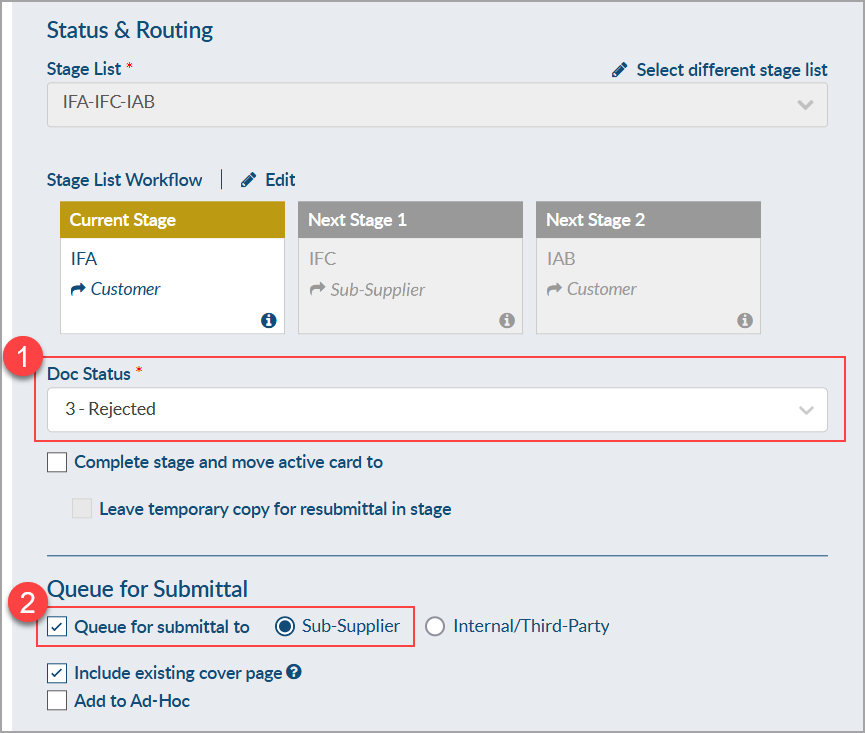Toggle Include existing cover page checkbox
Image resolution: width=865 pixels, height=733 pixels.
tap(58, 673)
